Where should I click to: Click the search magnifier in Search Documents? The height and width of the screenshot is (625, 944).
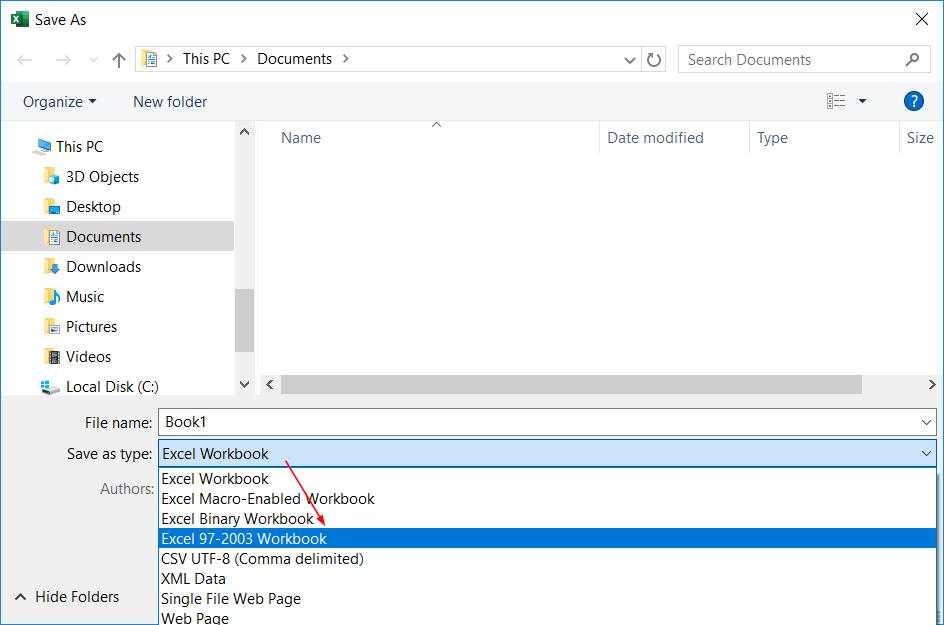click(911, 60)
